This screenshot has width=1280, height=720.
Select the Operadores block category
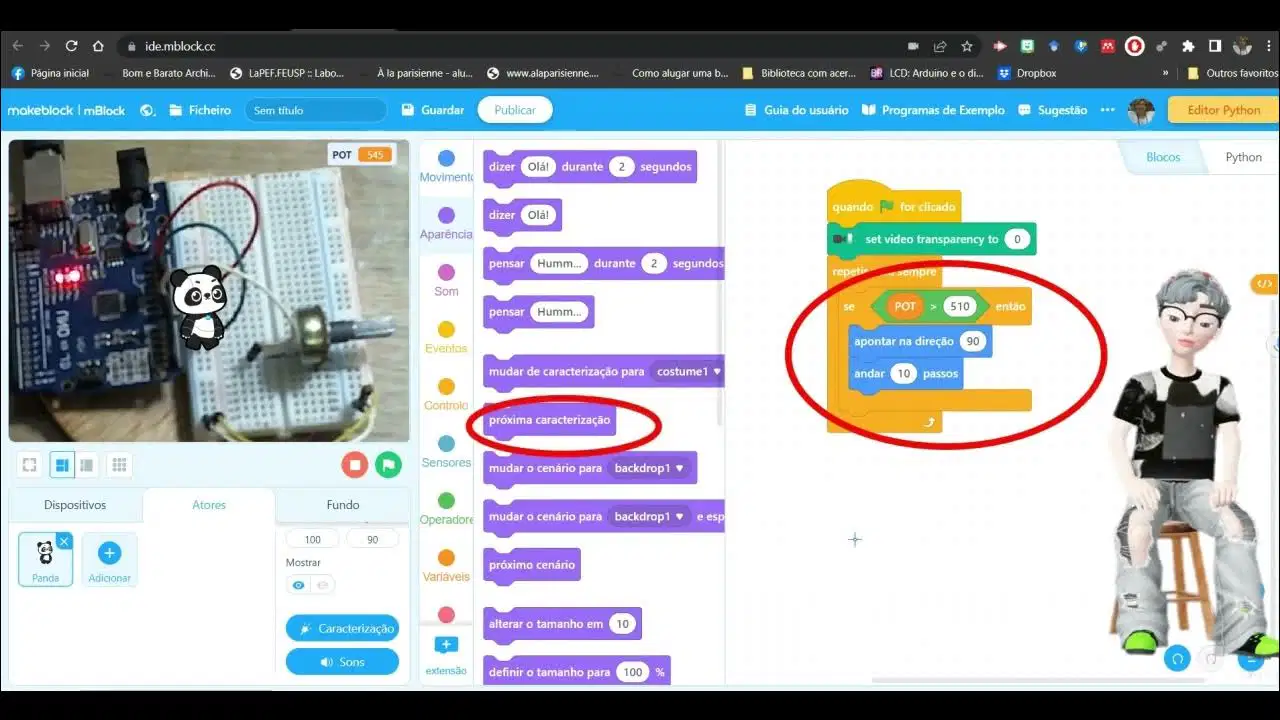446,508
